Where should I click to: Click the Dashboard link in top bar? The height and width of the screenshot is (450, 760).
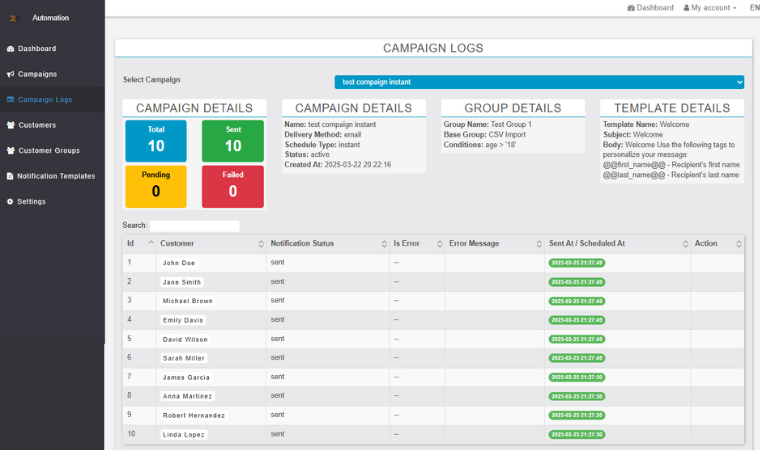[650, 8]
